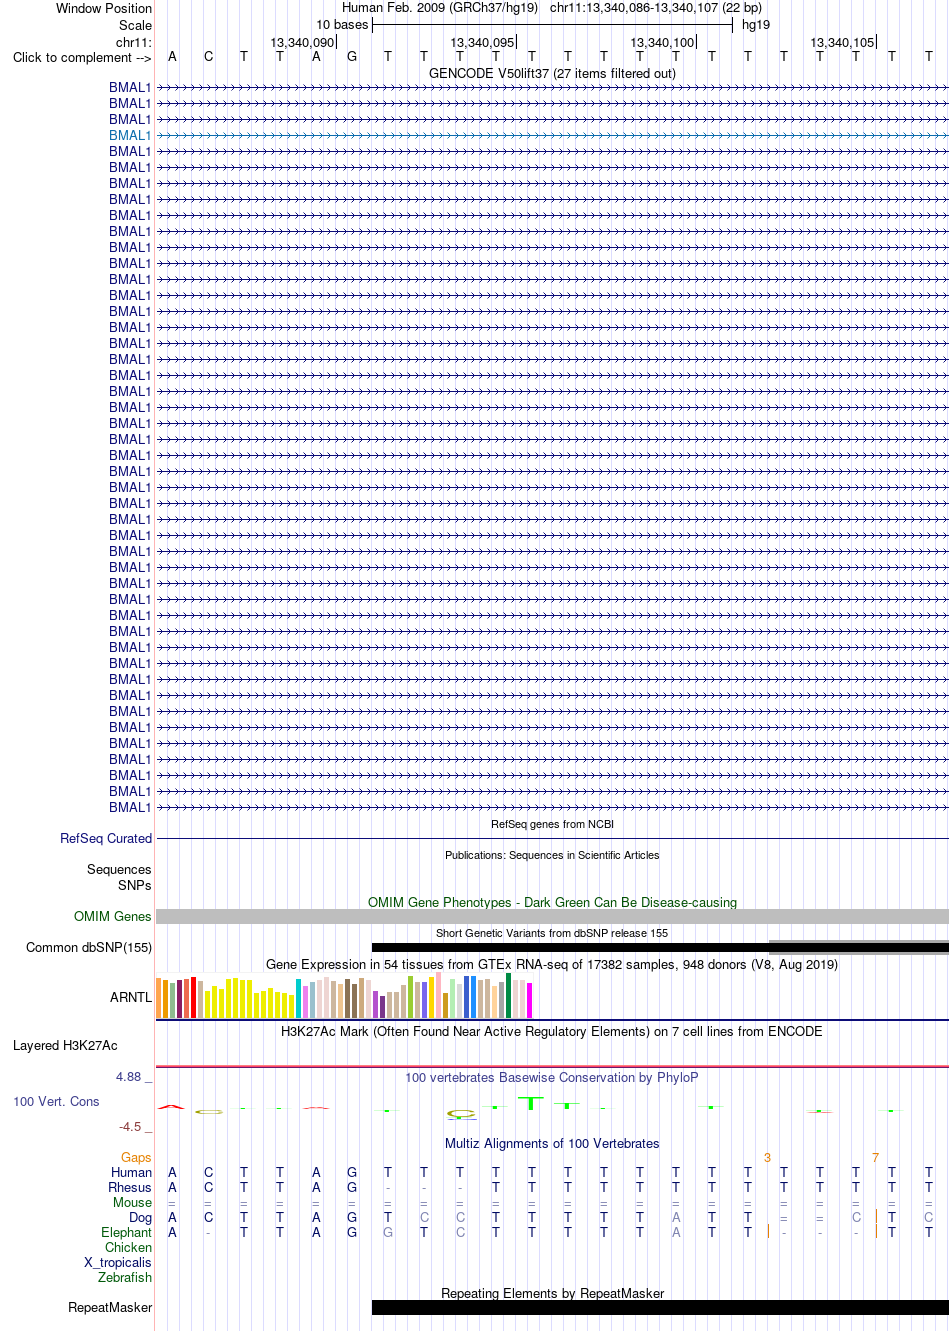Viewport: 950px width, 1331px height.
Task: Open the RefSeq Curated track label
Action: 106,838
